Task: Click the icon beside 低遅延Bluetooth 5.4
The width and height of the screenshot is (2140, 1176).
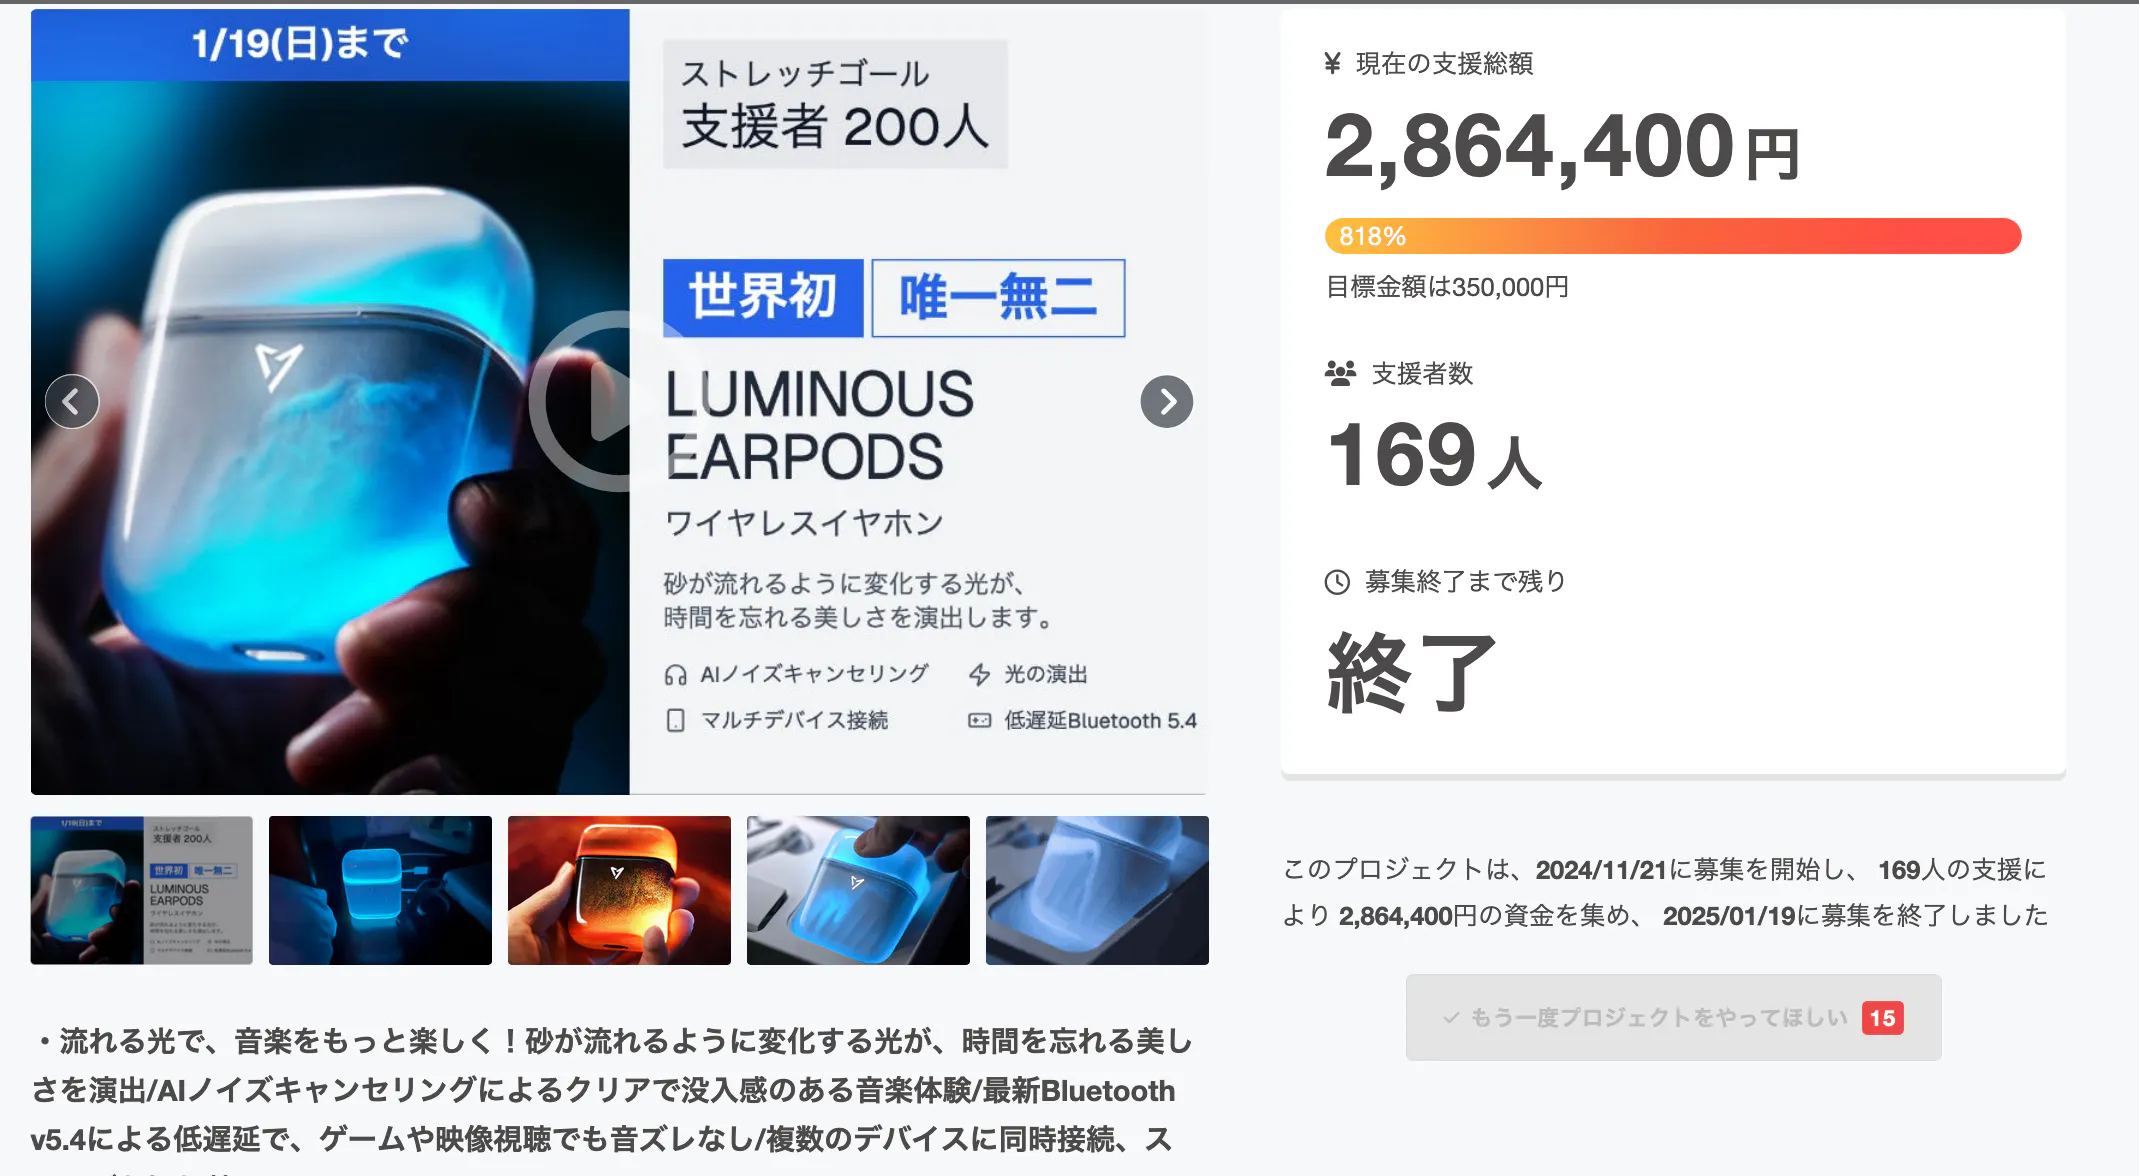Action: tap(980, 720)
